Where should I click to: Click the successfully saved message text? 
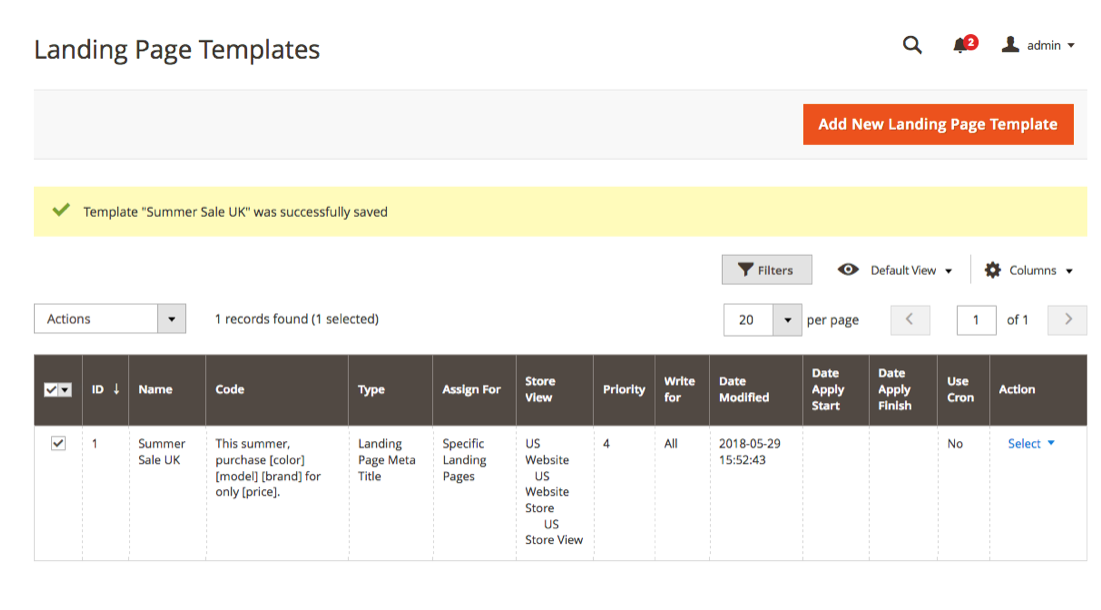[x=235, y=212]
